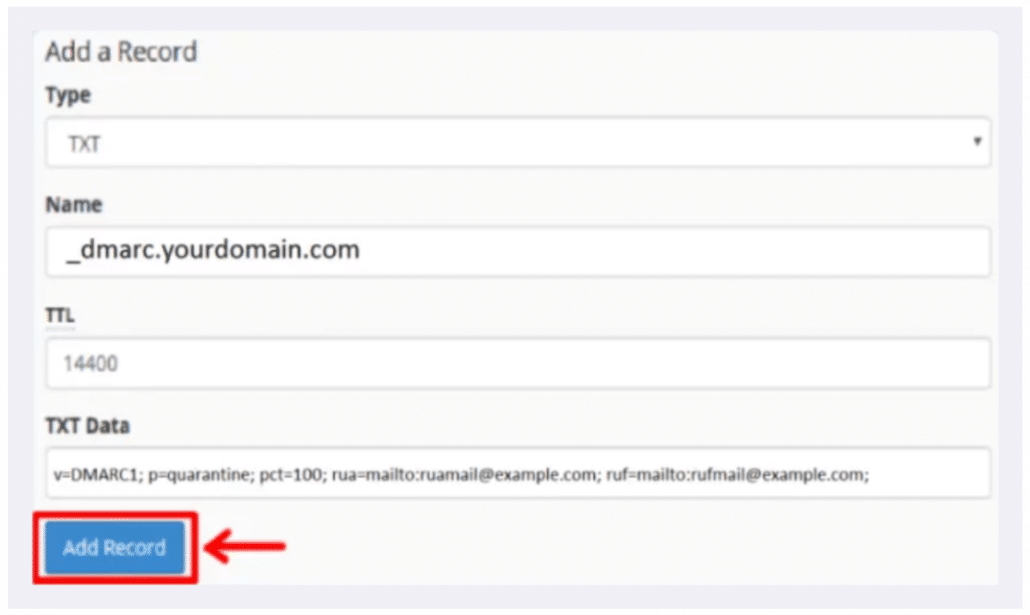Click ruf=mailto:rufmail@example.com text in TXT Data
This screenshot has height=615, width=1030.
click(x=737, y=474)
